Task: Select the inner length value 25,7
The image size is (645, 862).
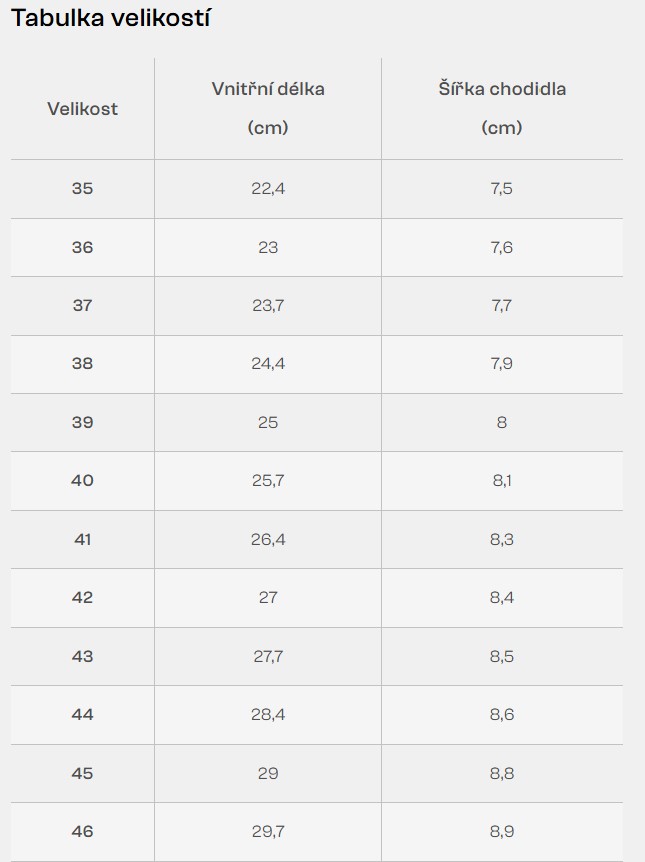Action: [268, 480]
